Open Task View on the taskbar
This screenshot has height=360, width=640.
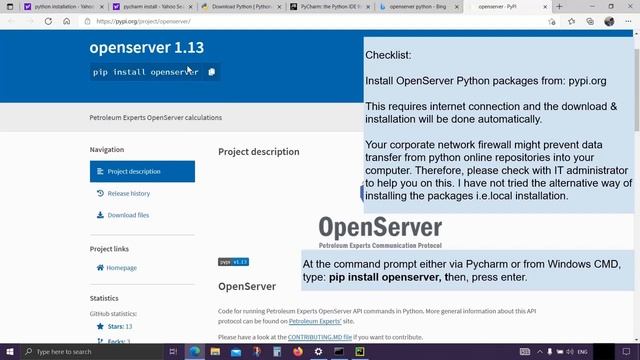pyautogui.click(x=173, y=351)
